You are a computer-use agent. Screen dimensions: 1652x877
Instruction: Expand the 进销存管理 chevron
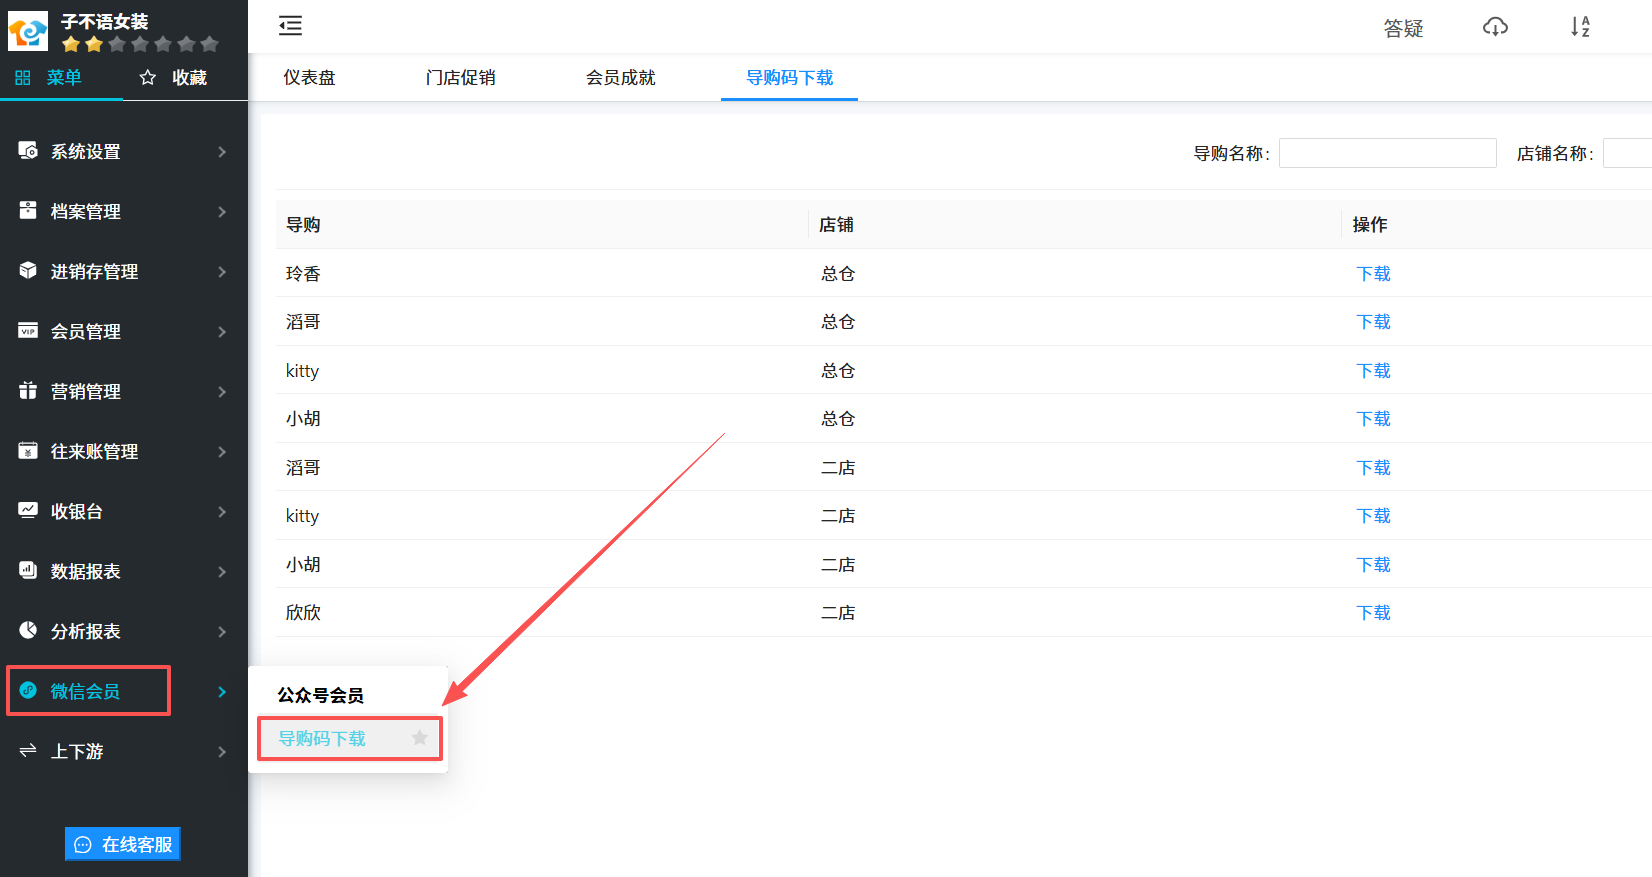222,272
